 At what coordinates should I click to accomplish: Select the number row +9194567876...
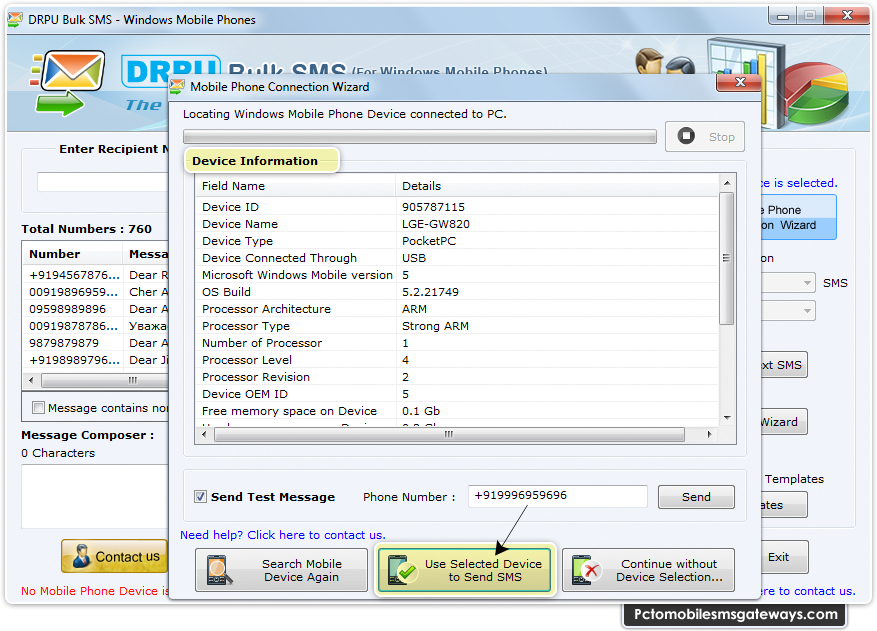[96, 275]
